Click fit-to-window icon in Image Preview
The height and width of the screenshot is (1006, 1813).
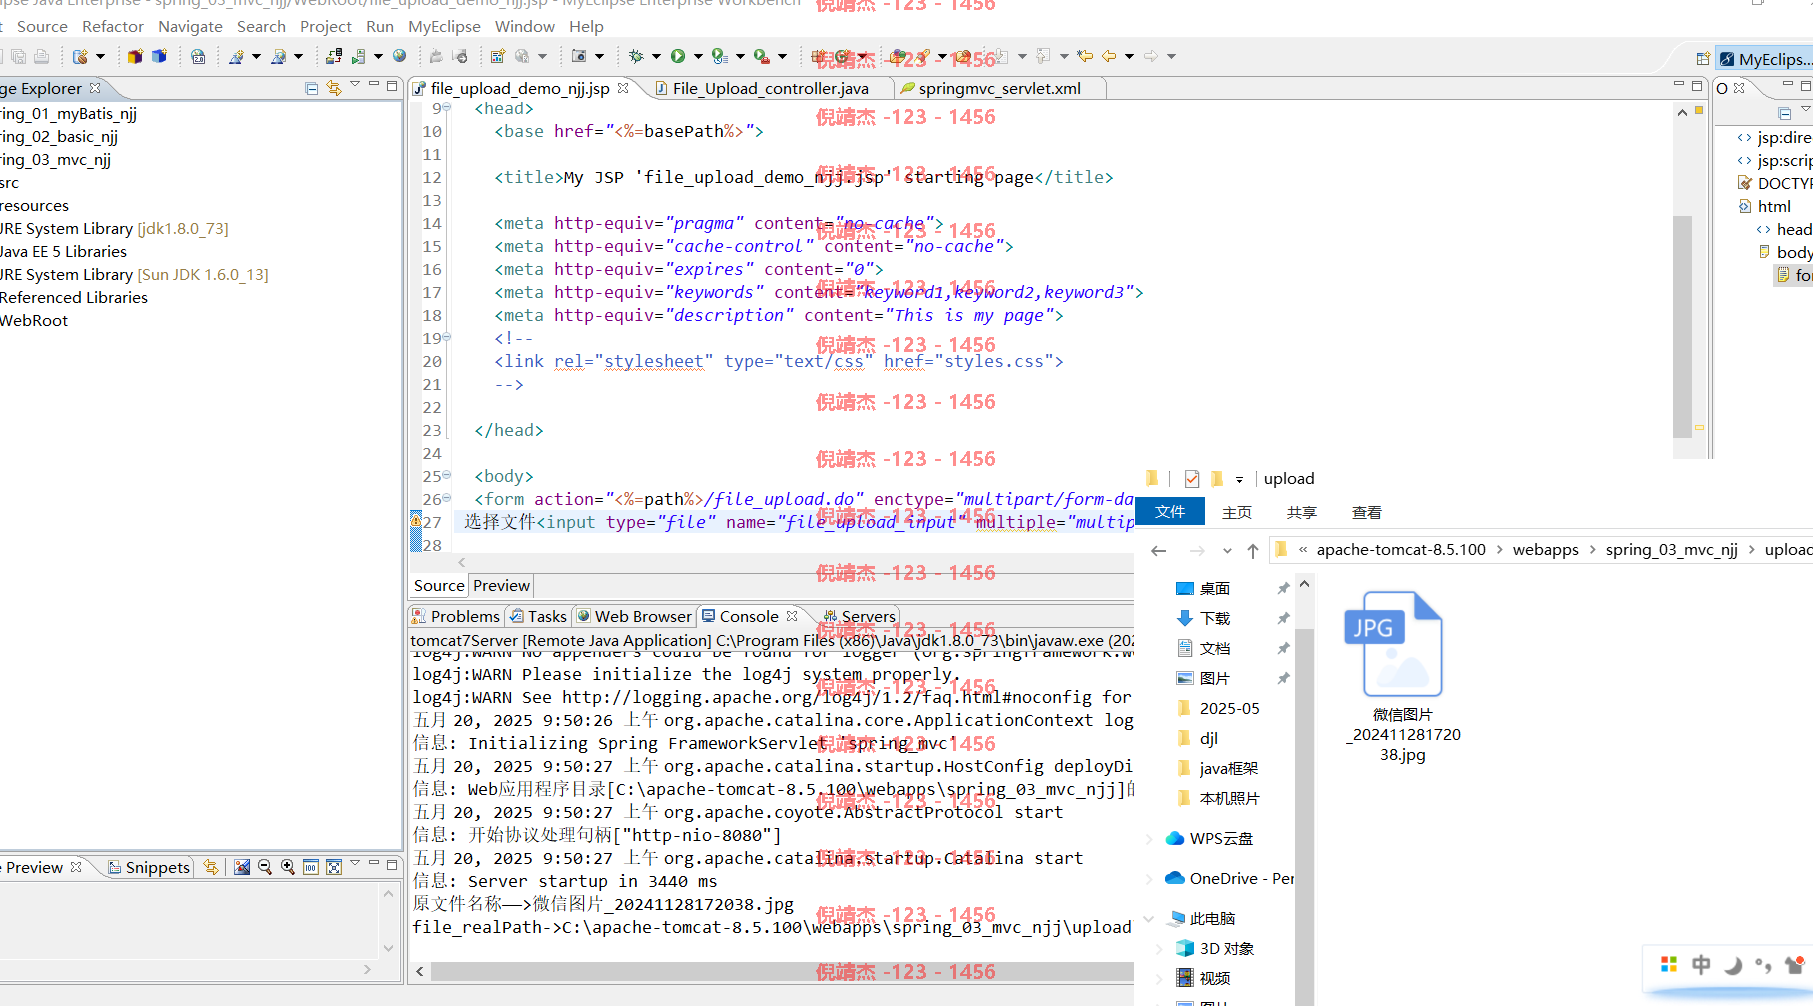tap(334, 867)
